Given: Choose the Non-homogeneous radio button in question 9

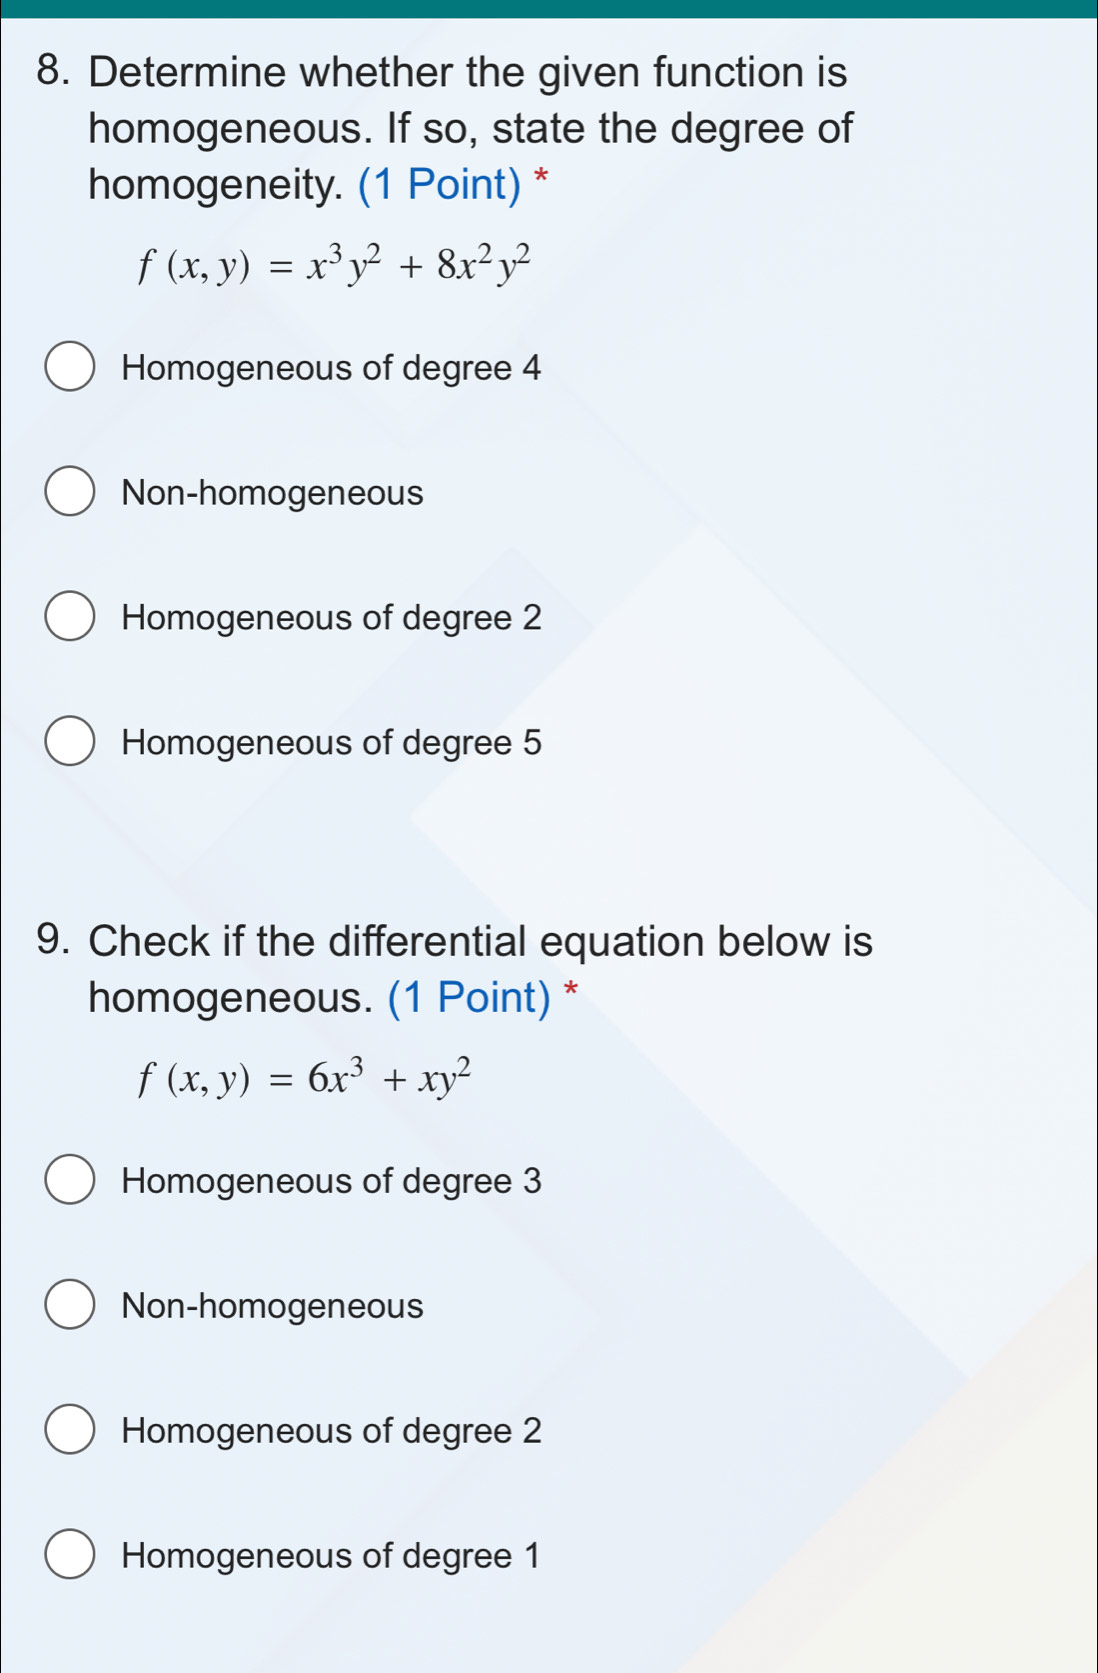Looking at the screenshot, I should [x=70, y=1305].
